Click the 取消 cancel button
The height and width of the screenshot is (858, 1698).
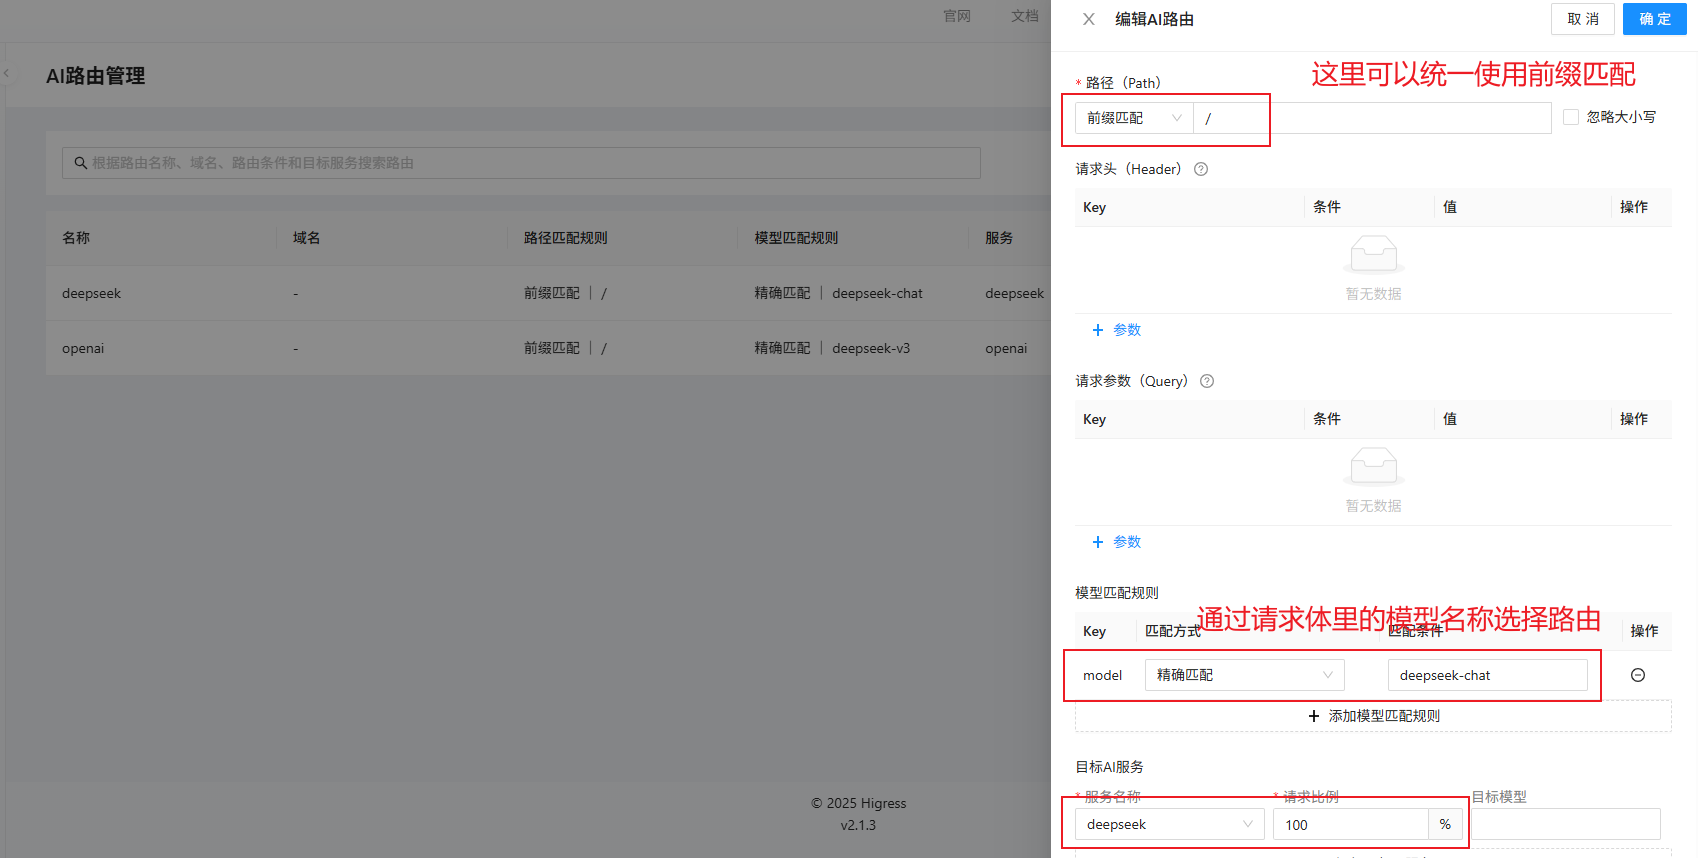1582,19
